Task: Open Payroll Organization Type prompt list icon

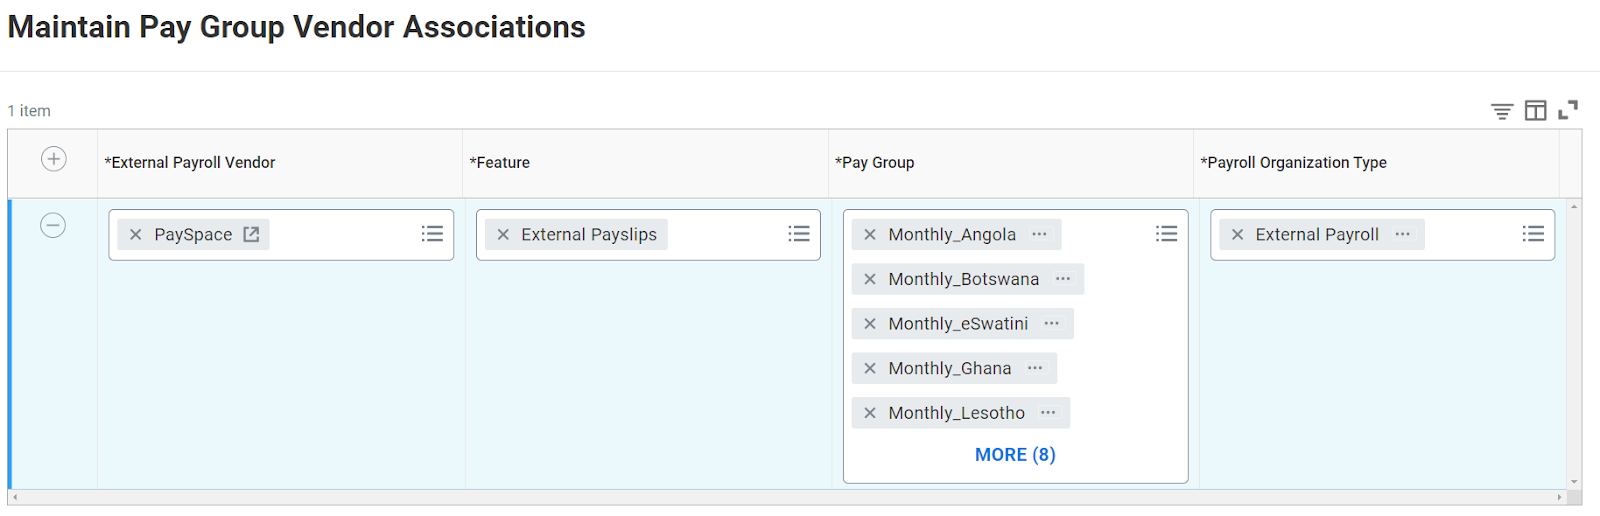Action: 1533,233
